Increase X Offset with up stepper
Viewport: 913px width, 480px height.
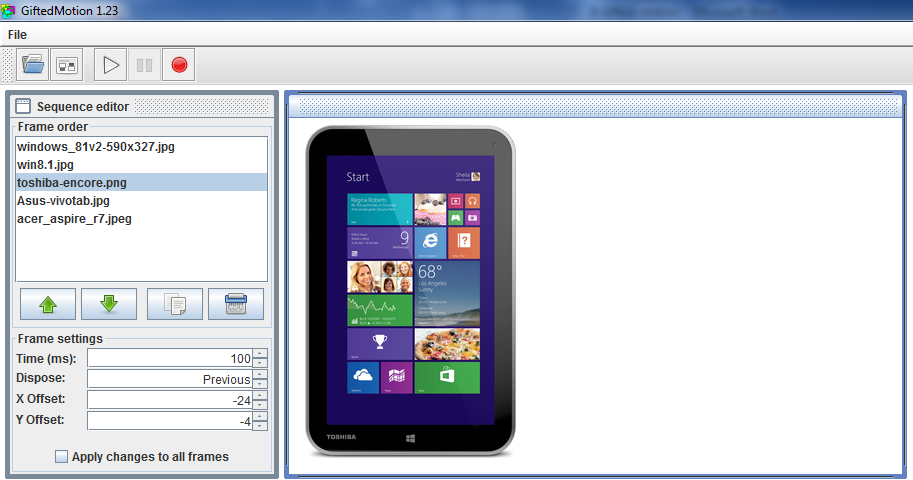260,396
